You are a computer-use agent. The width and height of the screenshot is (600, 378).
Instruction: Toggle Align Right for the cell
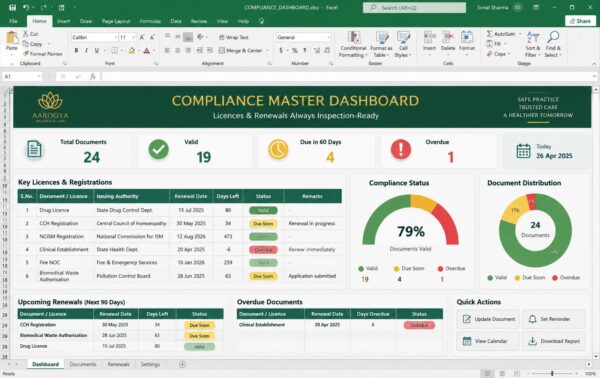coord(188,51)
